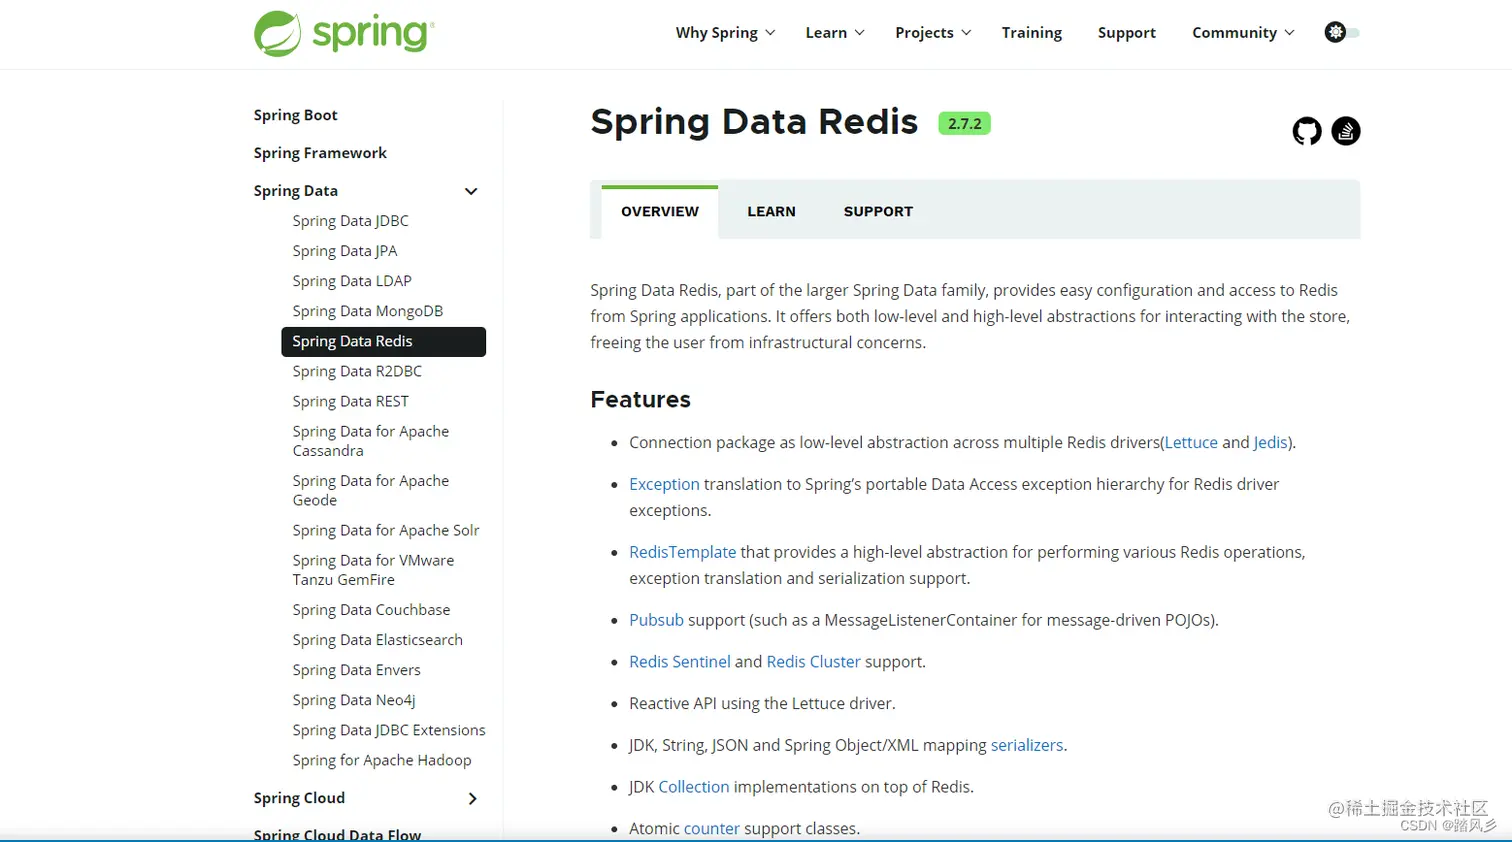This screenshot has height=842, width=1512.
Task: Go to Training page
Action: pyautogui.click(x=1032, y=33)
